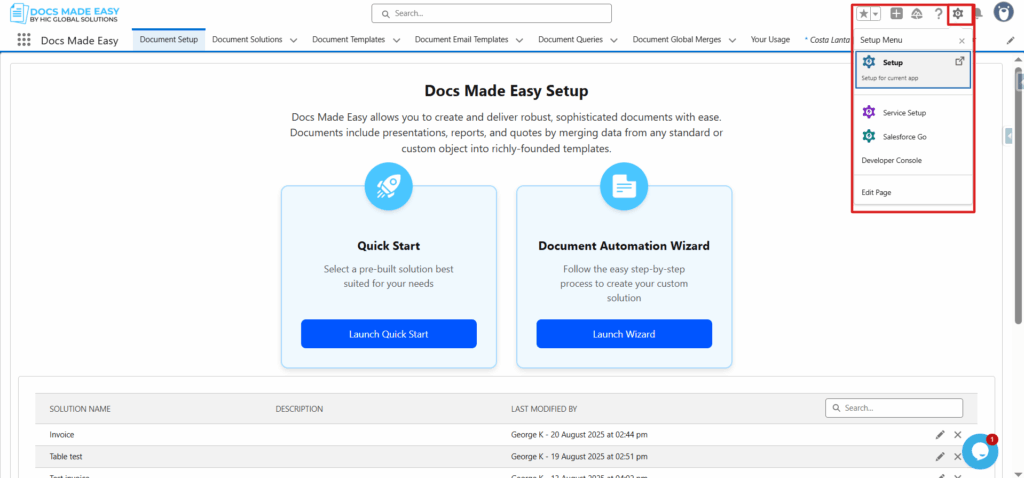Select the Invoice solution row name

tap(63, 434)
